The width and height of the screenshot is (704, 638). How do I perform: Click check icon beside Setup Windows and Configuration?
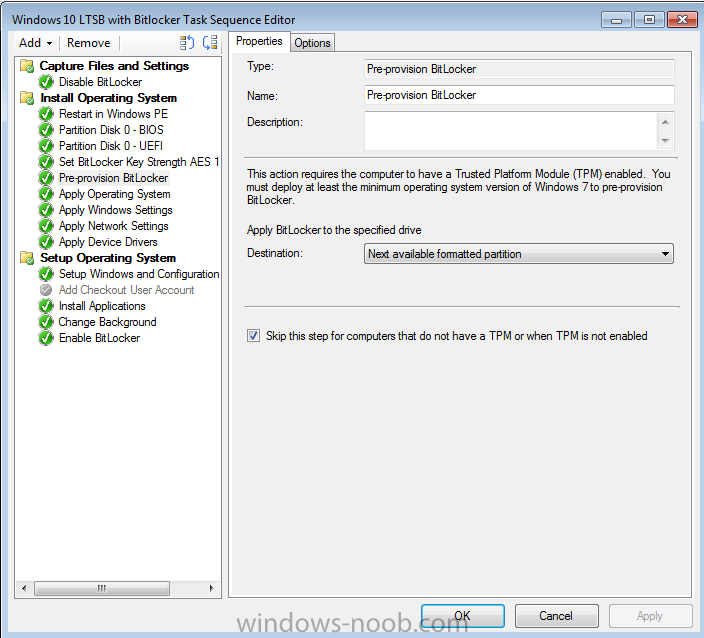46,274
